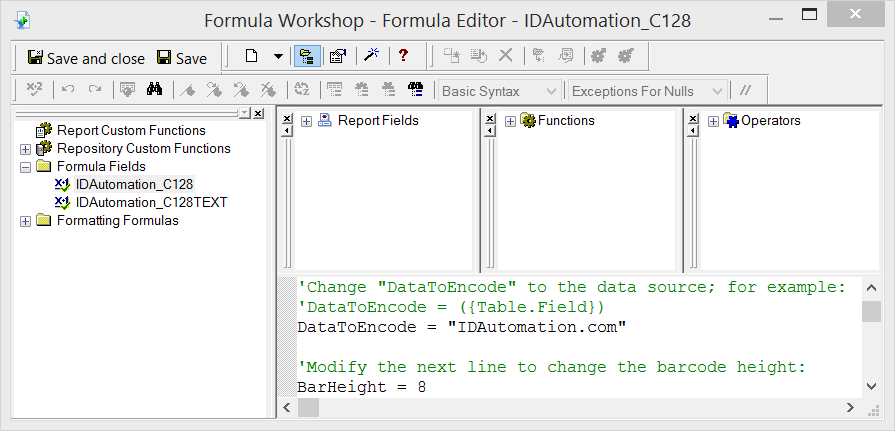
Task: Click the workshop tree panel's small dropdown arrow
Action: tap(245, 113)
